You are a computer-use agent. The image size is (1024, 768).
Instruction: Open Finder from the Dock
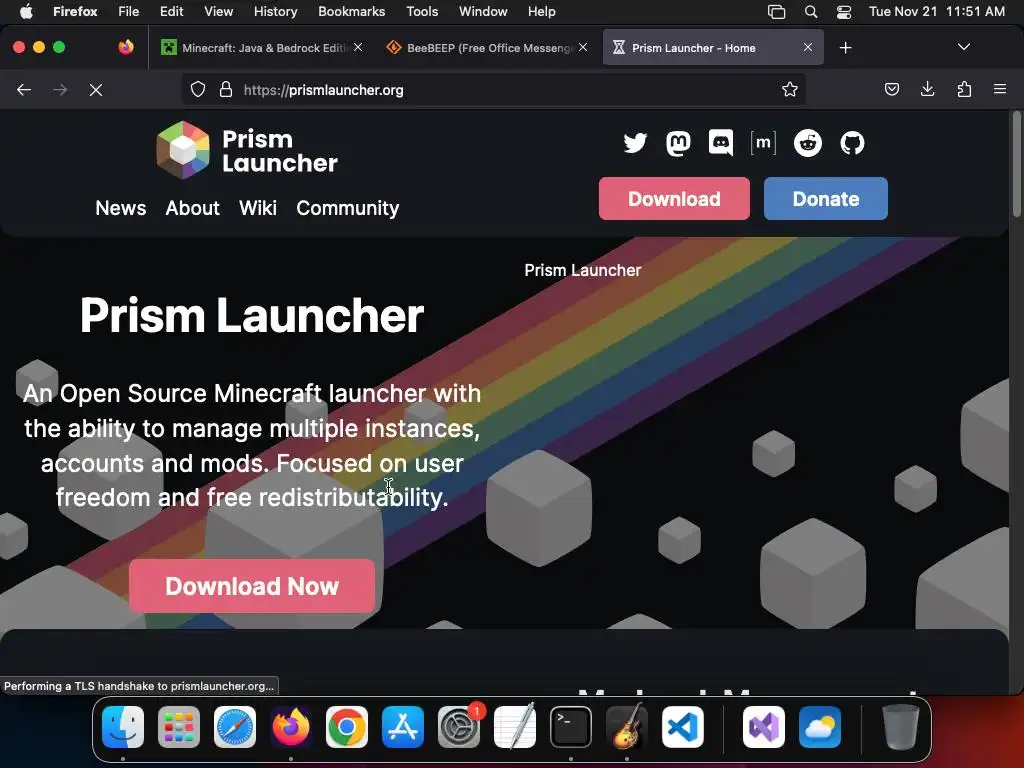point(123,727)
